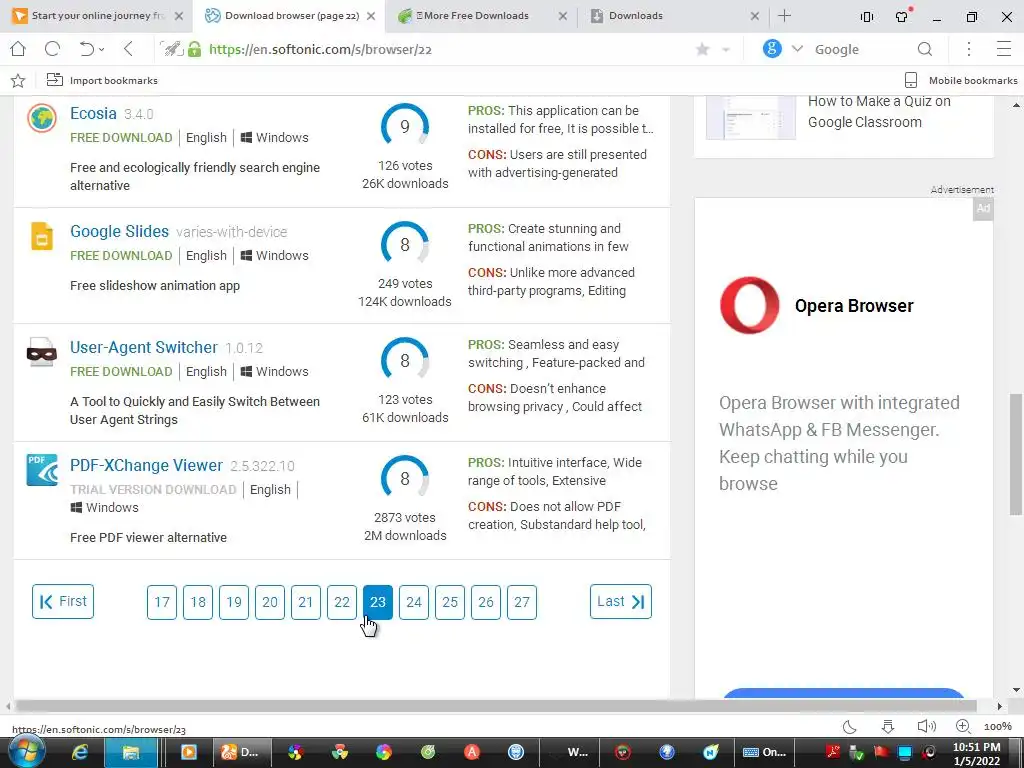
Task: Open the hamburger main menu
Action: (x=1004, y=49)
